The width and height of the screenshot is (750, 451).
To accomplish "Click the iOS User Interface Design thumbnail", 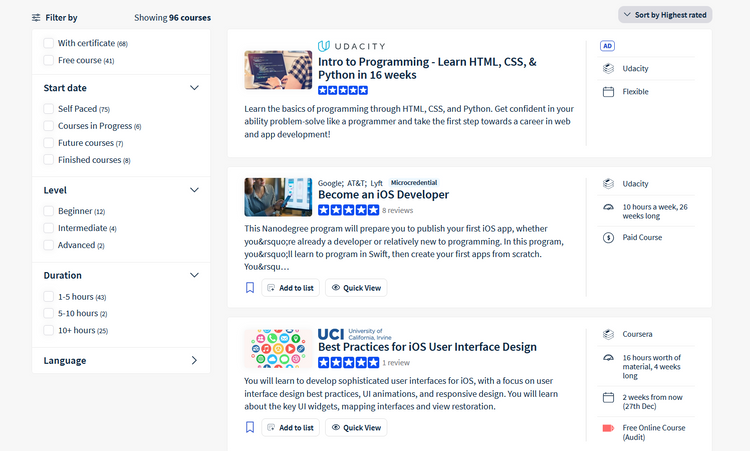I will (278, 349).
